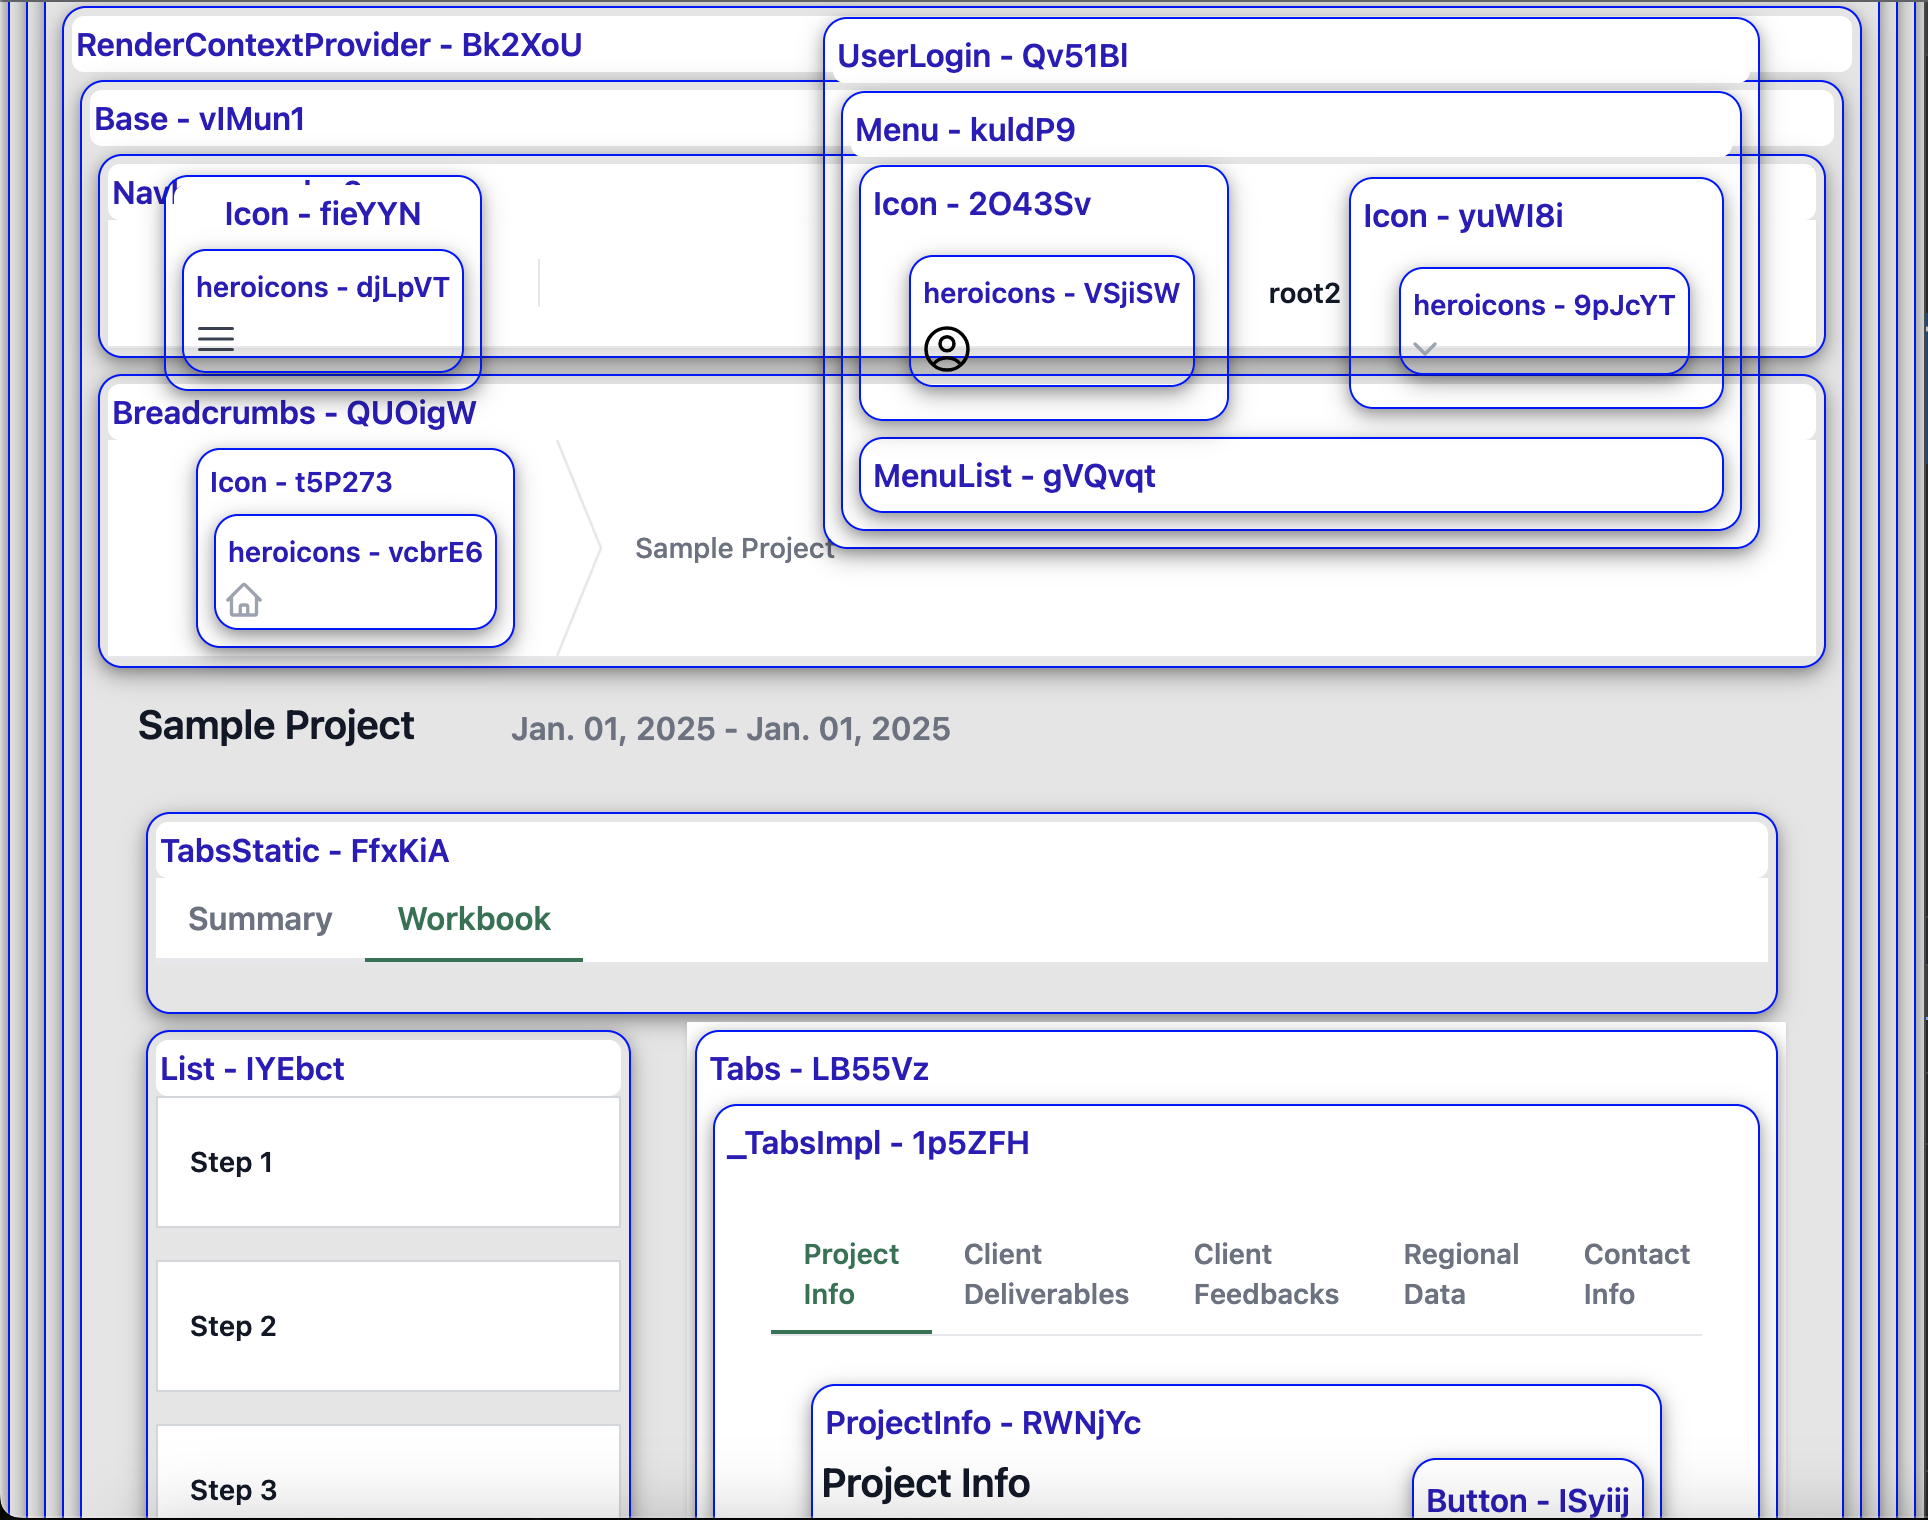Open the Contact Info tab

[x=1636, y=1274]
